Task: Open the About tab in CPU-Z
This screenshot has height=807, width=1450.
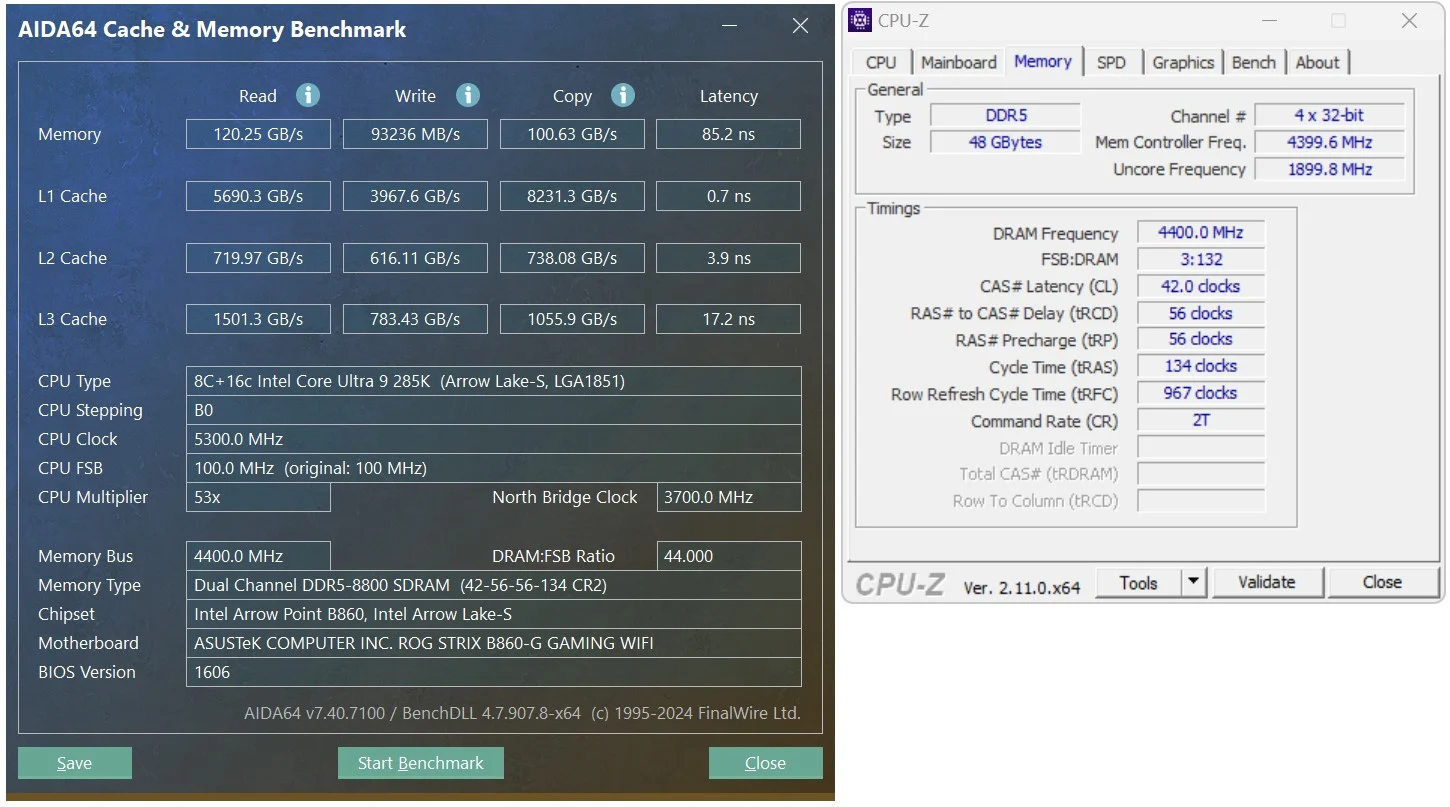Action: click(1317, 62)
